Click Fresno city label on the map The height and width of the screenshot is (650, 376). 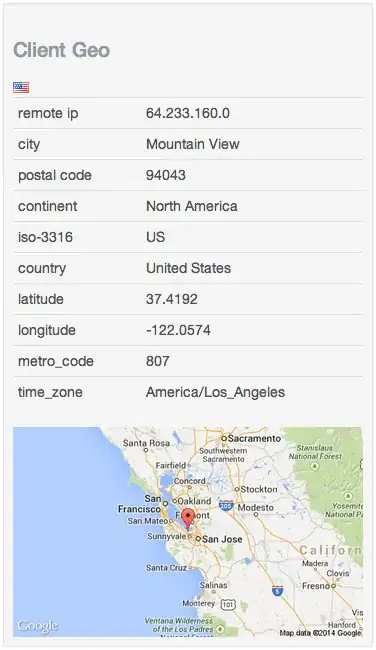(316, 586)
